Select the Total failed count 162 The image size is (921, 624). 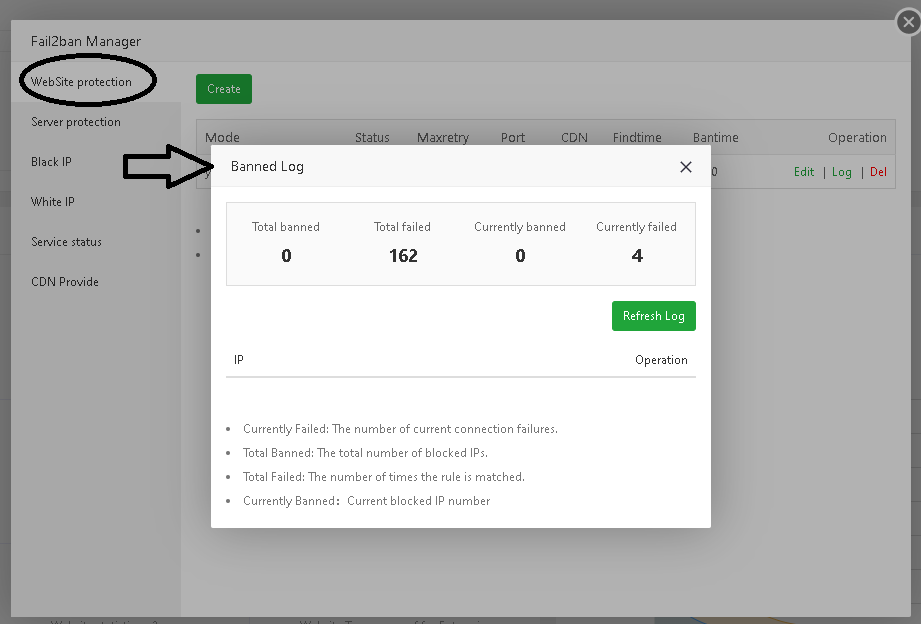[x=403, y=256]
